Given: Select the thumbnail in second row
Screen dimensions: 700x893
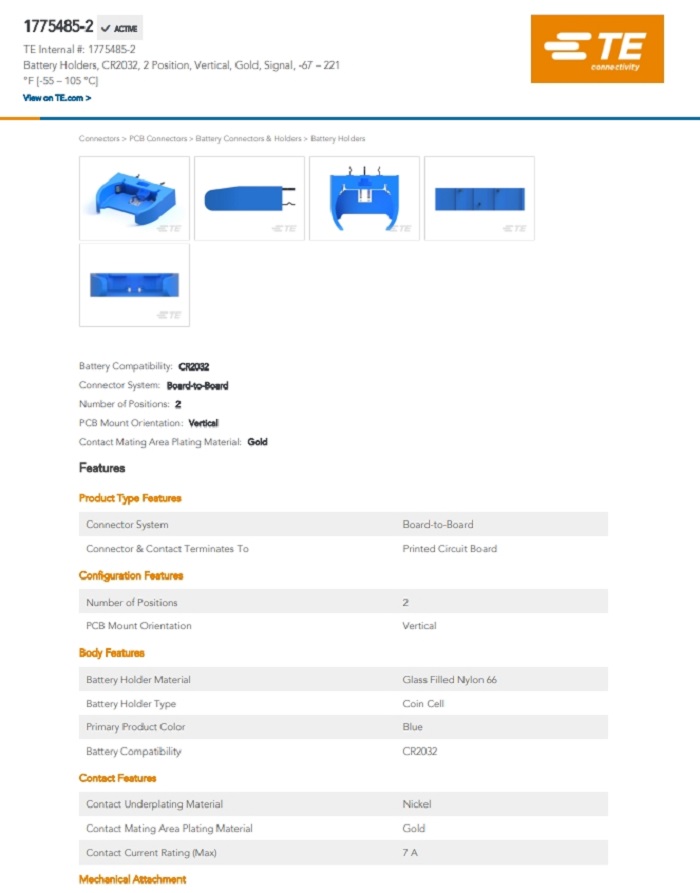Looking at the screenshot, I should [134, 285].
